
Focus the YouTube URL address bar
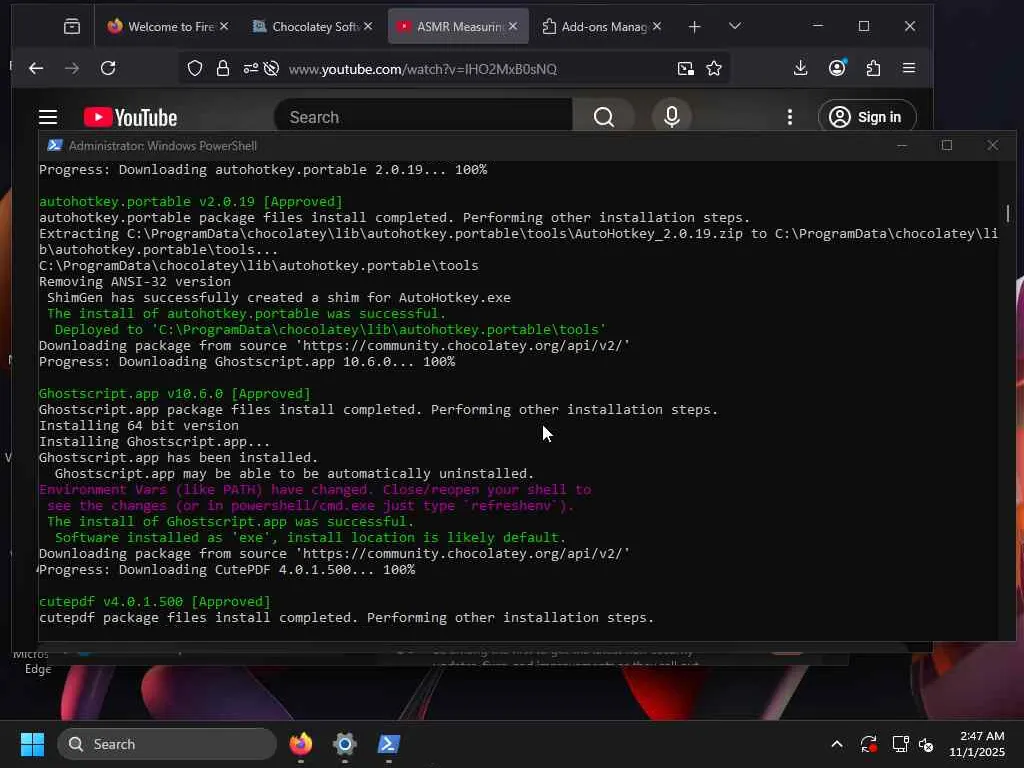pyautogui.click(x=423, y=69)
